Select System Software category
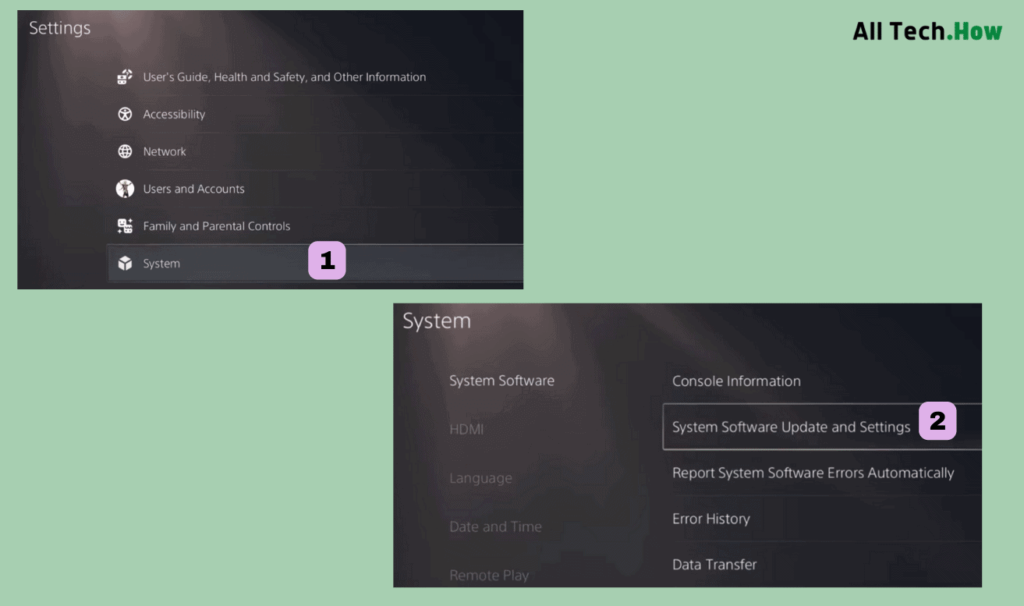Image resolution: width=1024 pixels, height=606 pixels. coord(502,381)
